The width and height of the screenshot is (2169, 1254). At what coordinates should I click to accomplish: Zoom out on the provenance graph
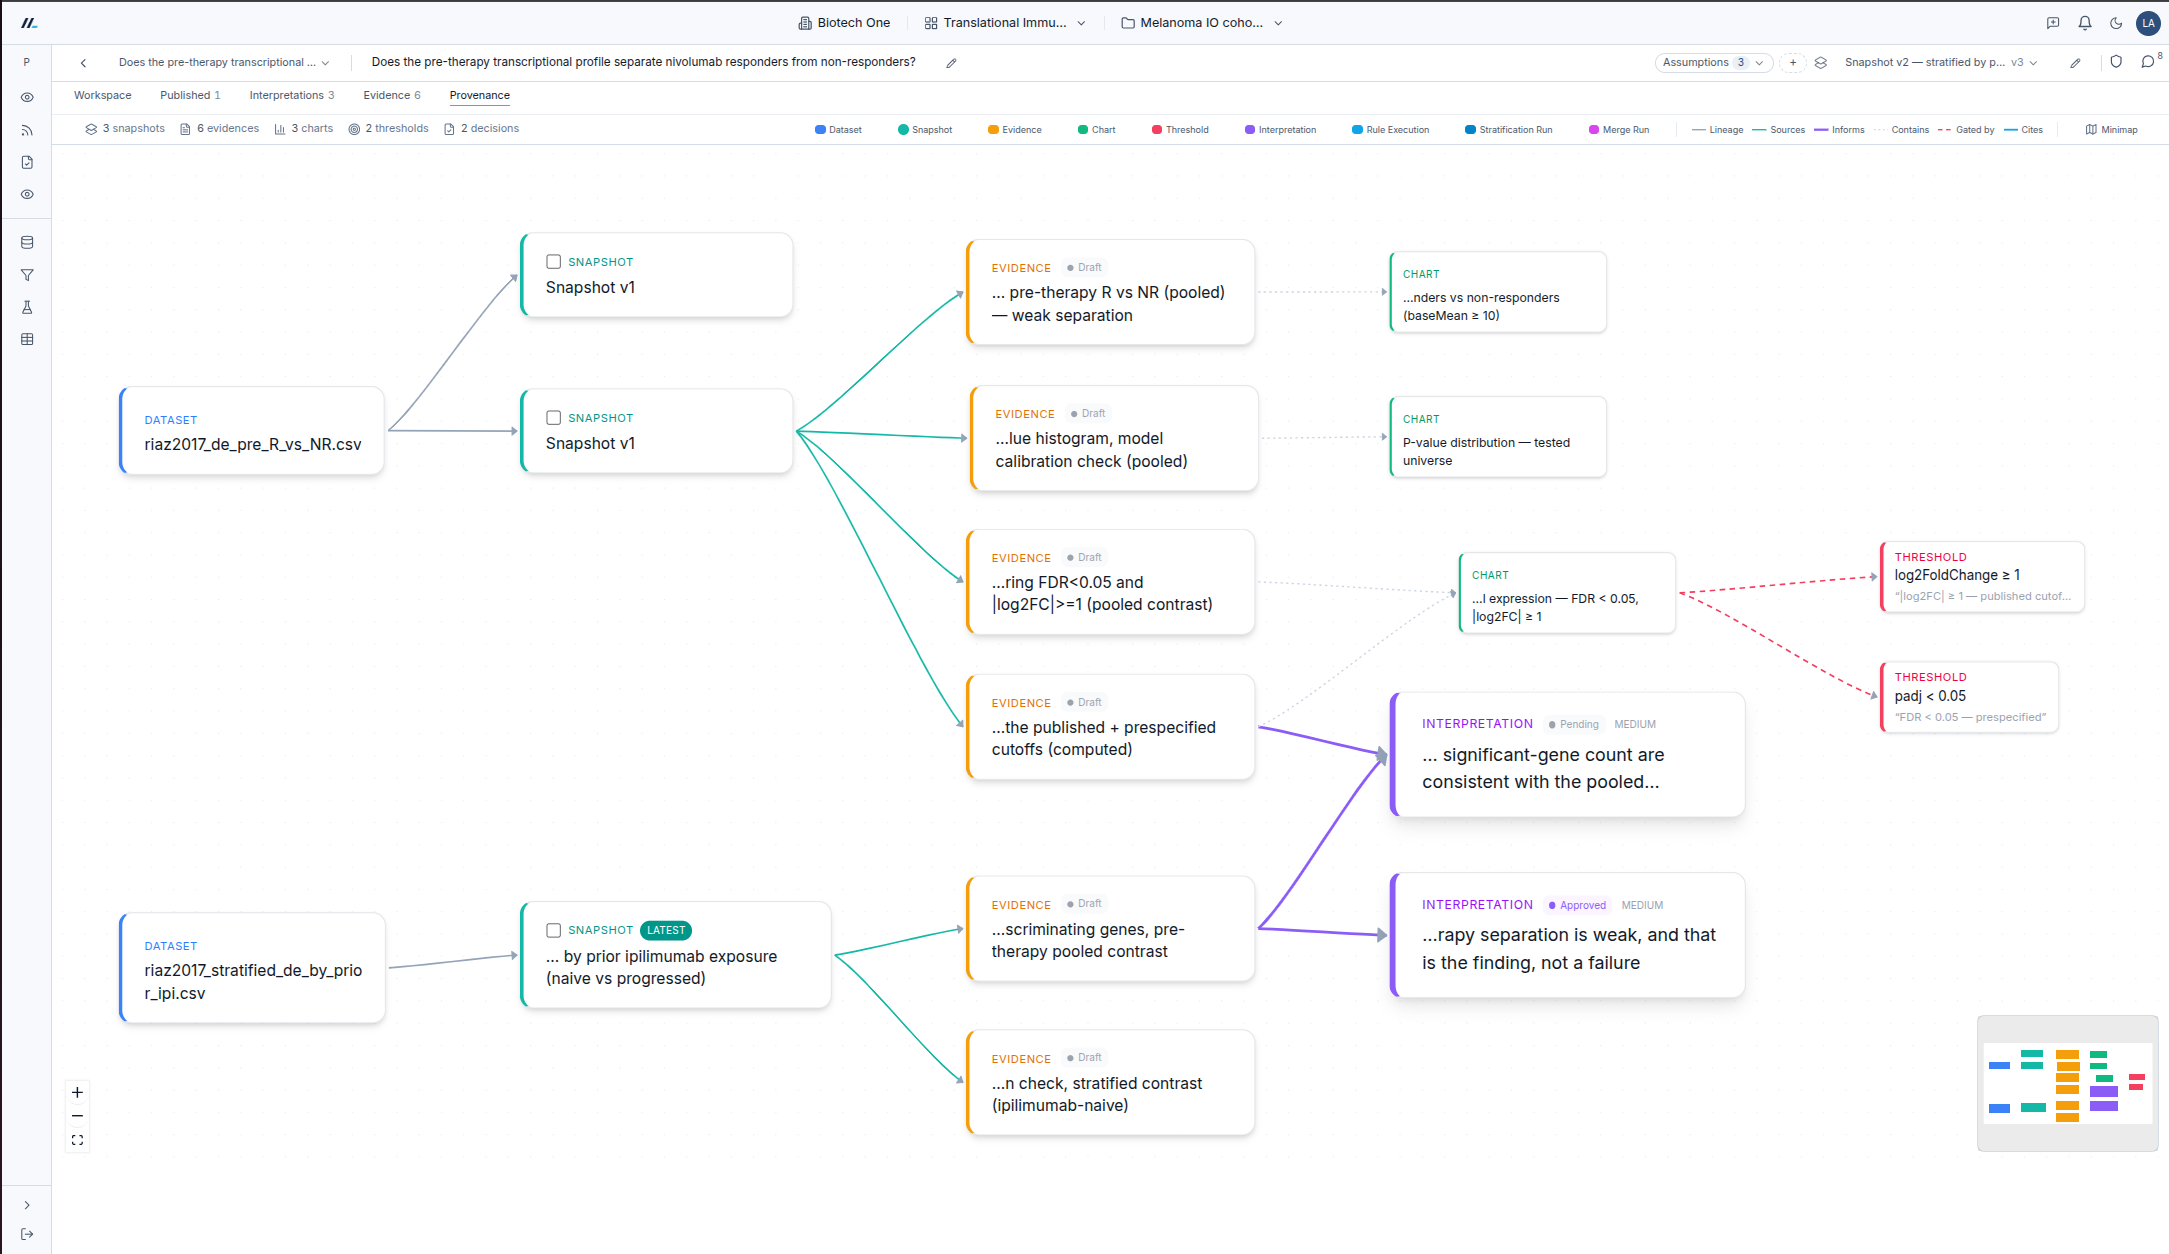pyautogui.click(x=77, y=1116)
